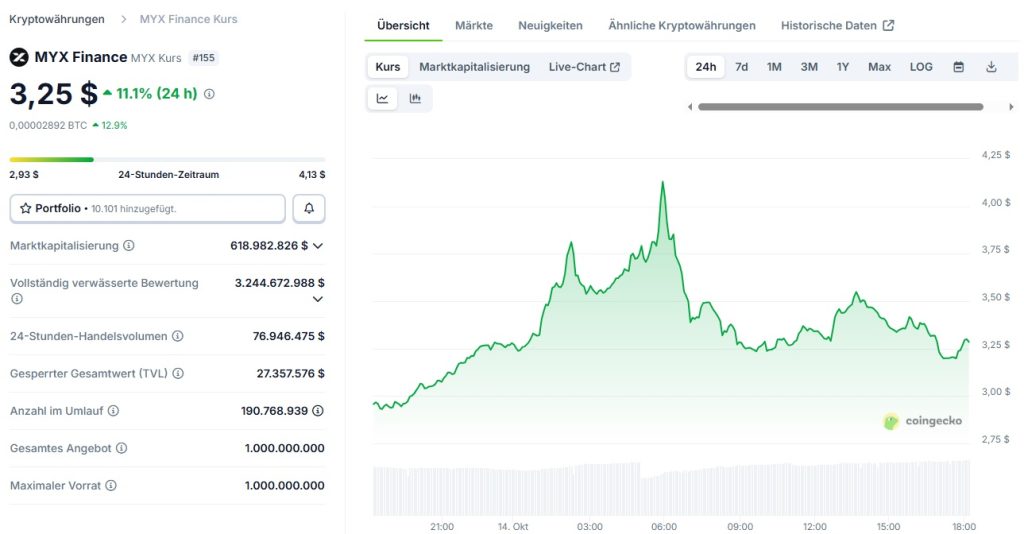Add MYX Finance to Portfolio

[148, 208]
